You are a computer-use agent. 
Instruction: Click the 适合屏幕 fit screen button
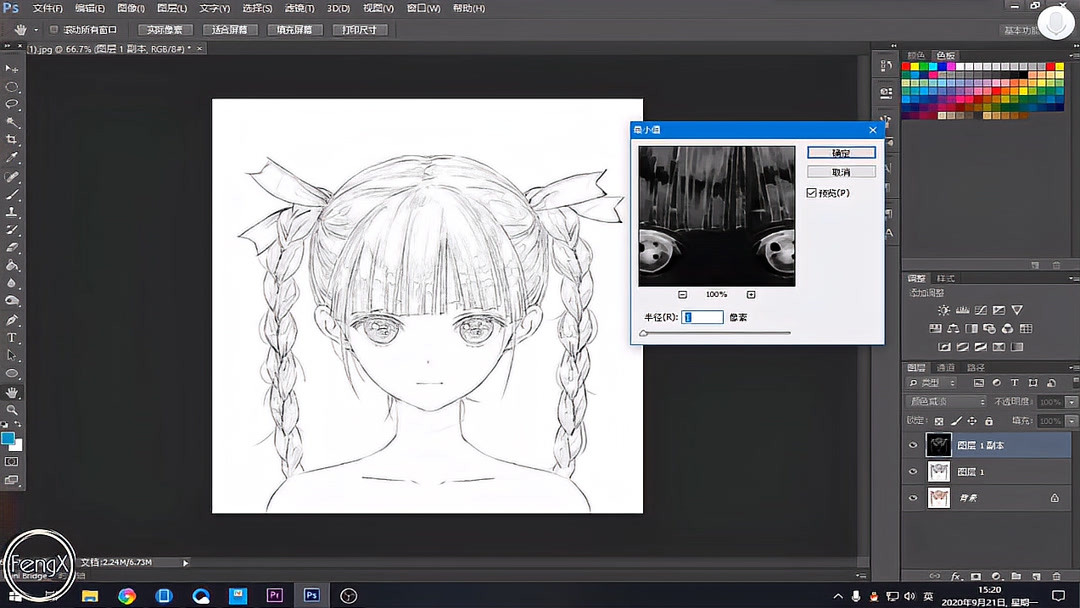click(228, 29)
